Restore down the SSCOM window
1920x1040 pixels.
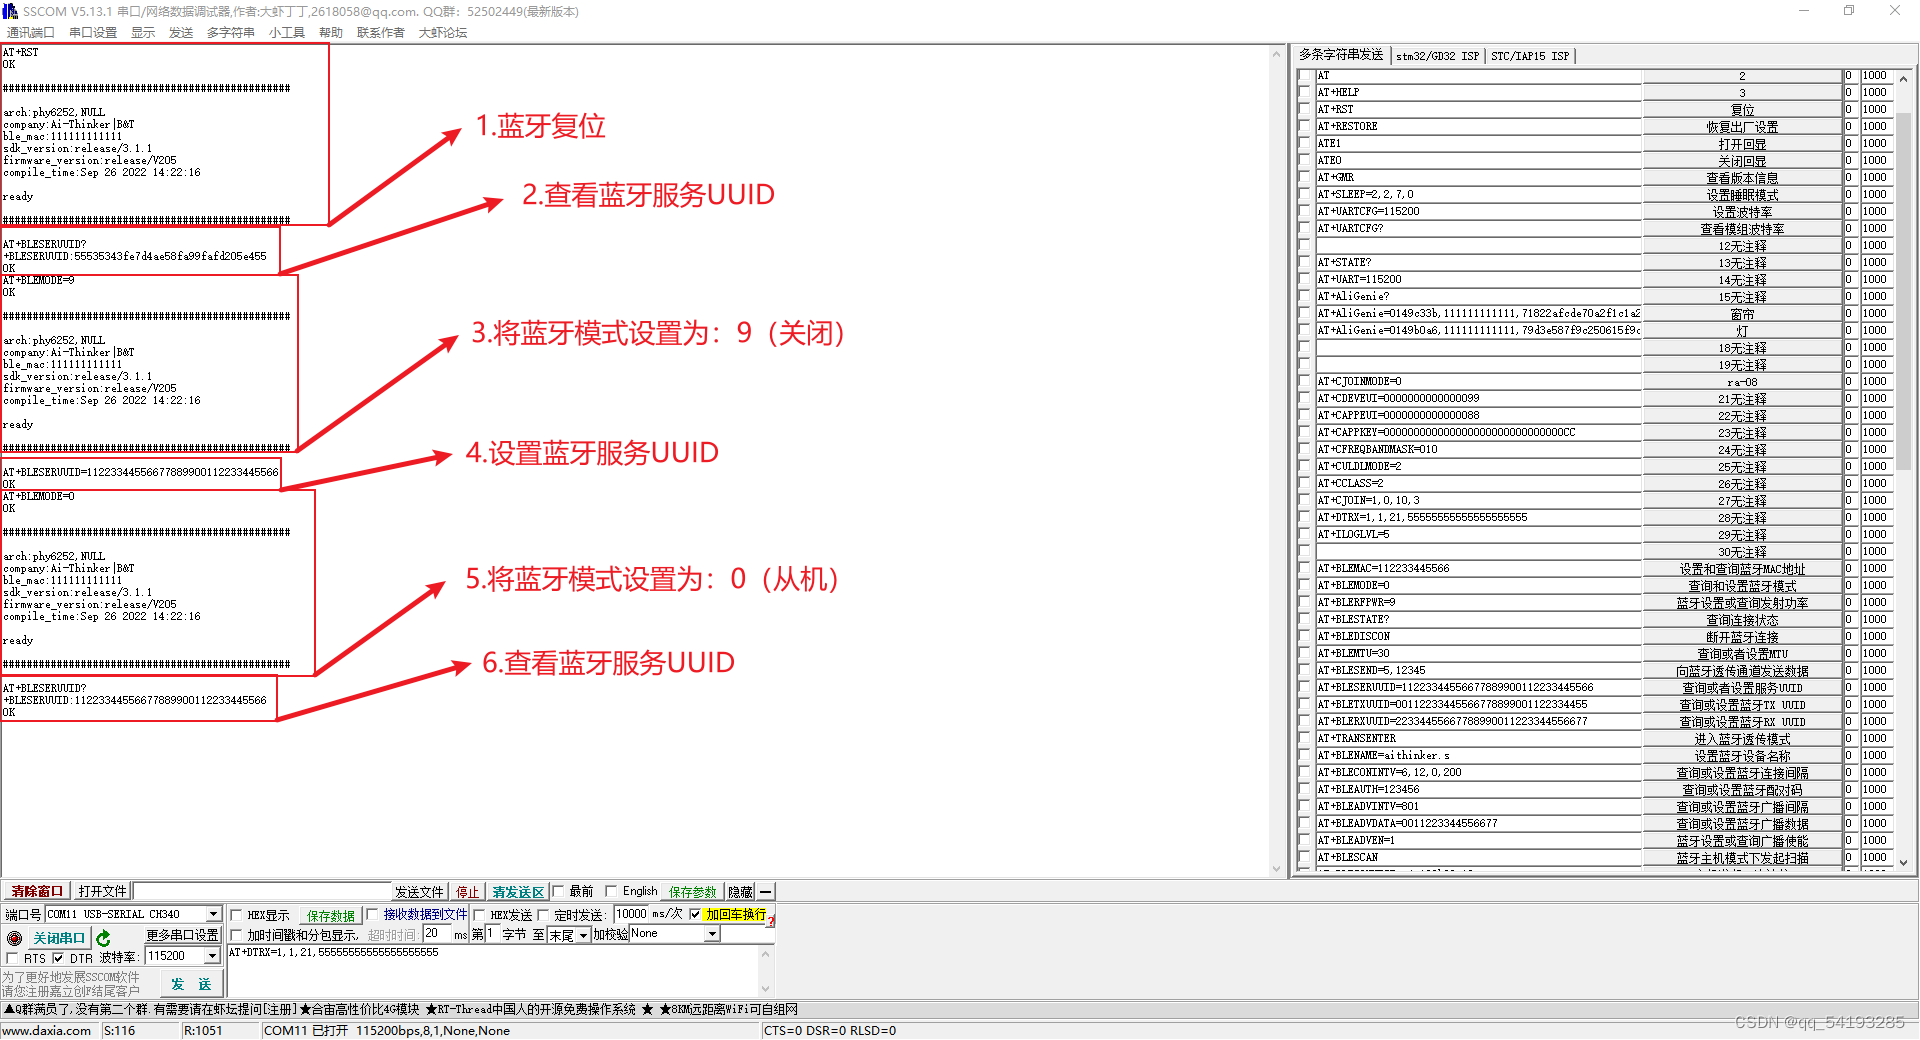[1849, 11]
